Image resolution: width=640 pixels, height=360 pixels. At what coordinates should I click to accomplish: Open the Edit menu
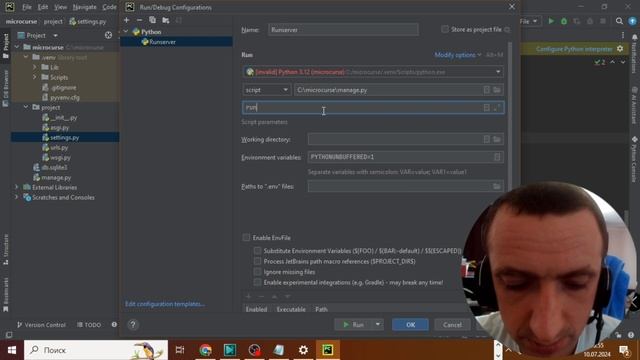43,7
